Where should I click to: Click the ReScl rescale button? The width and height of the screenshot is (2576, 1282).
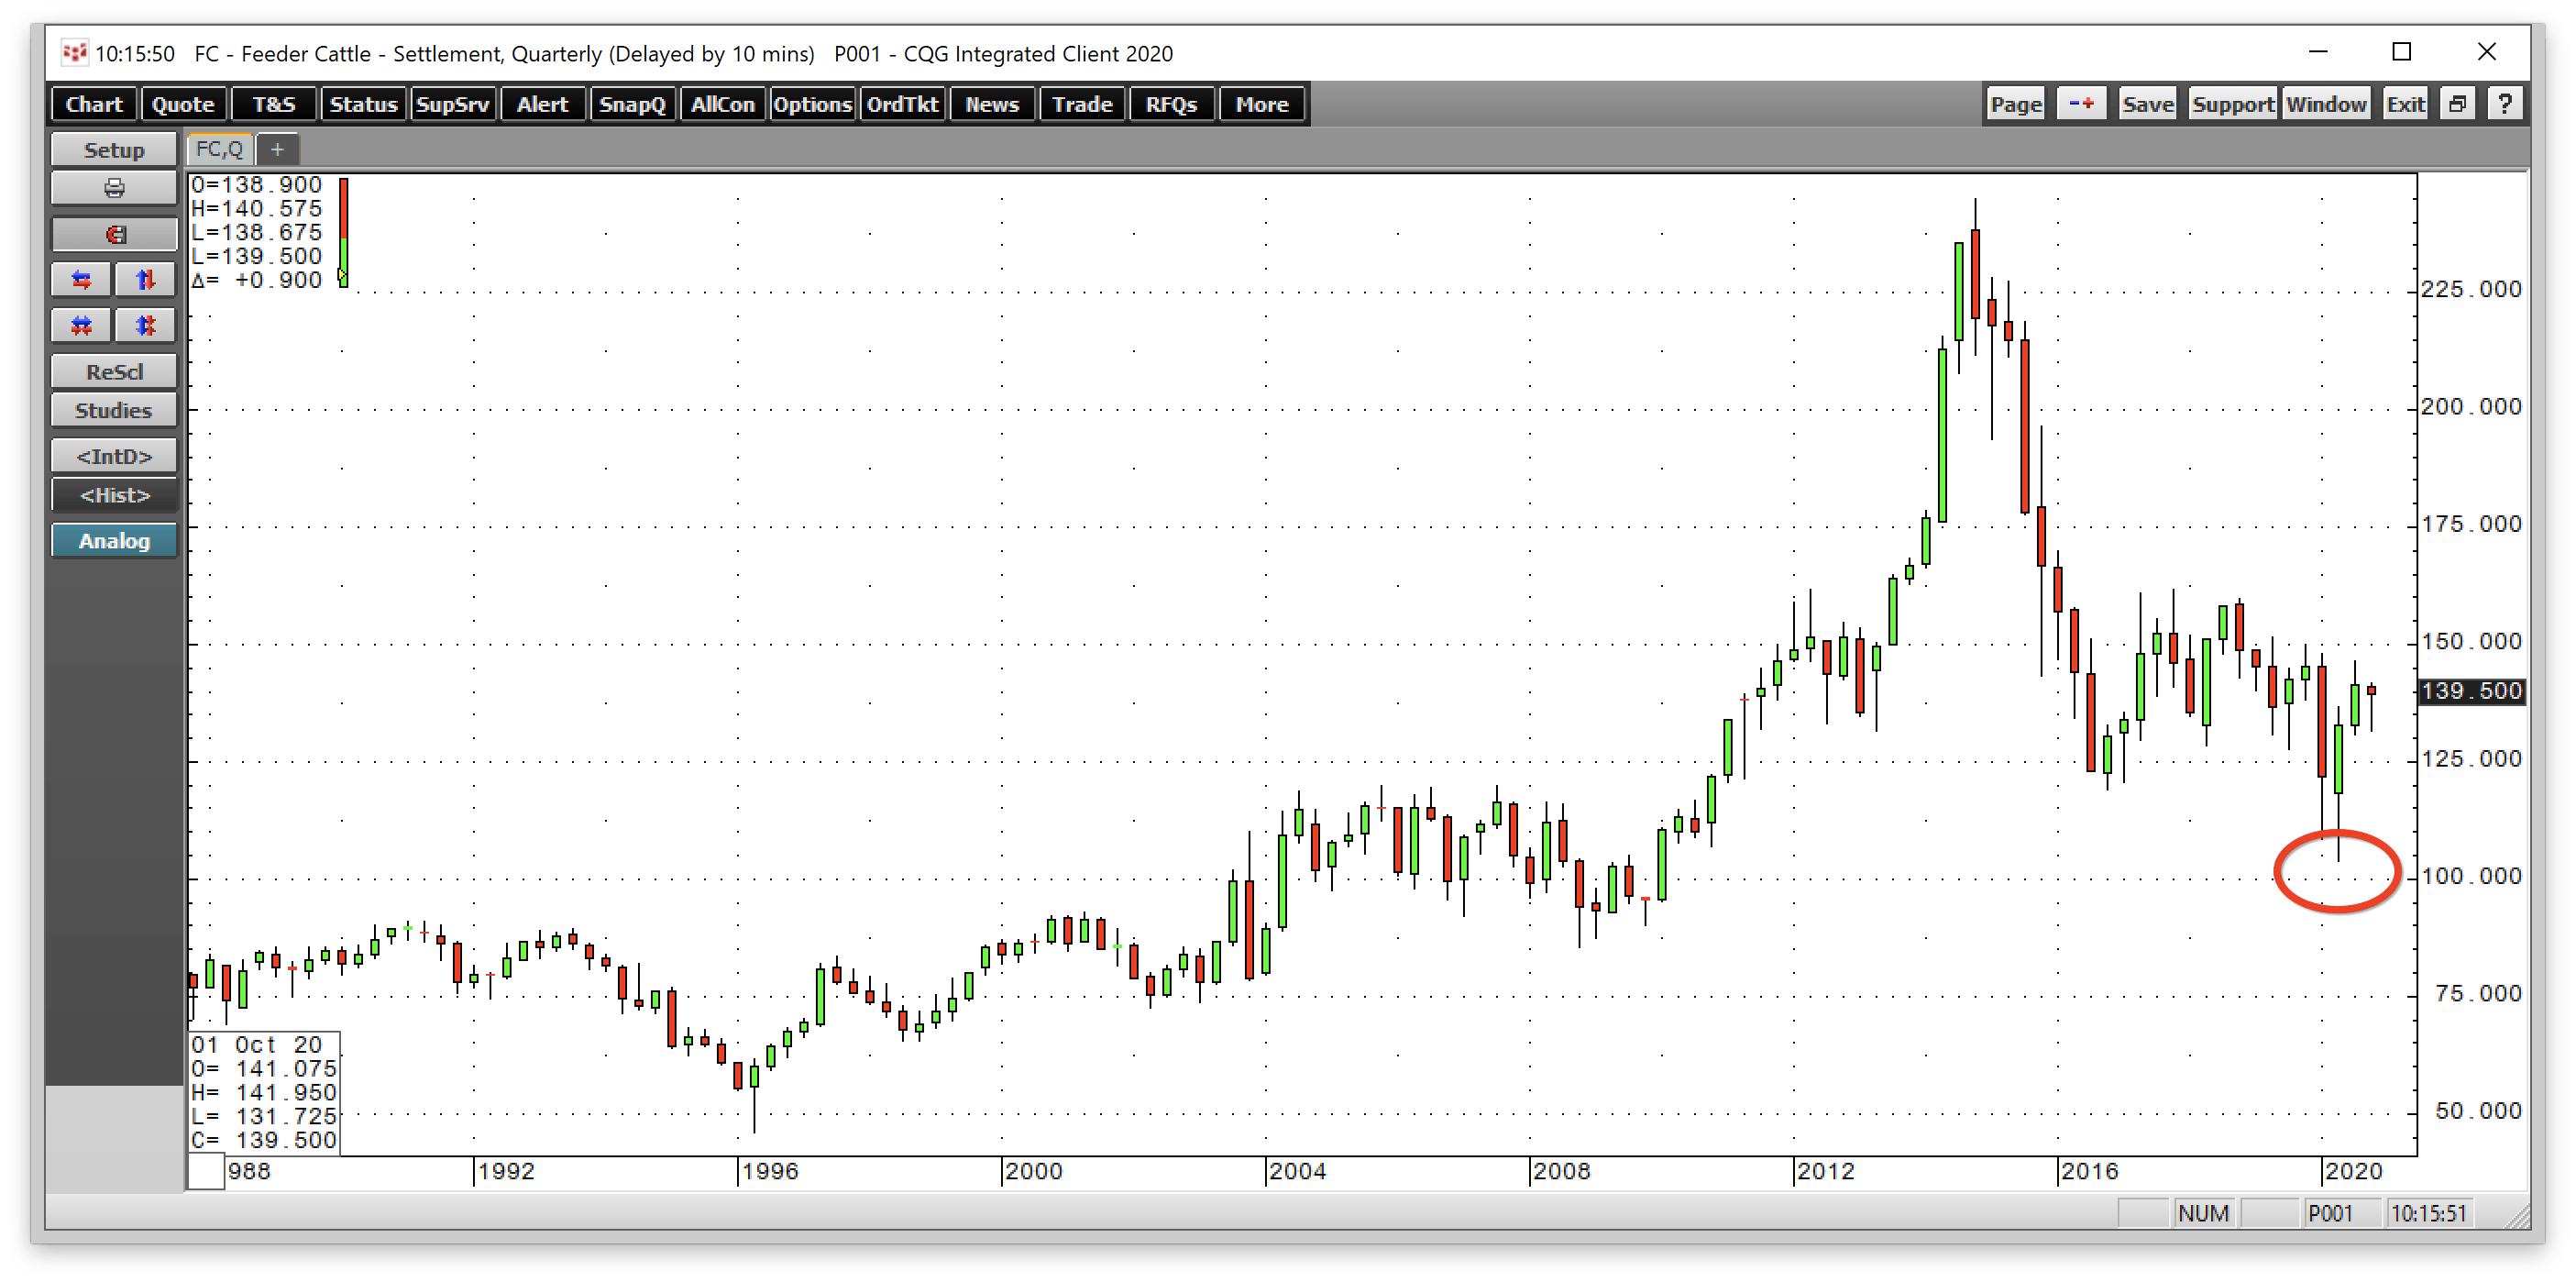(x=114, y=372)
